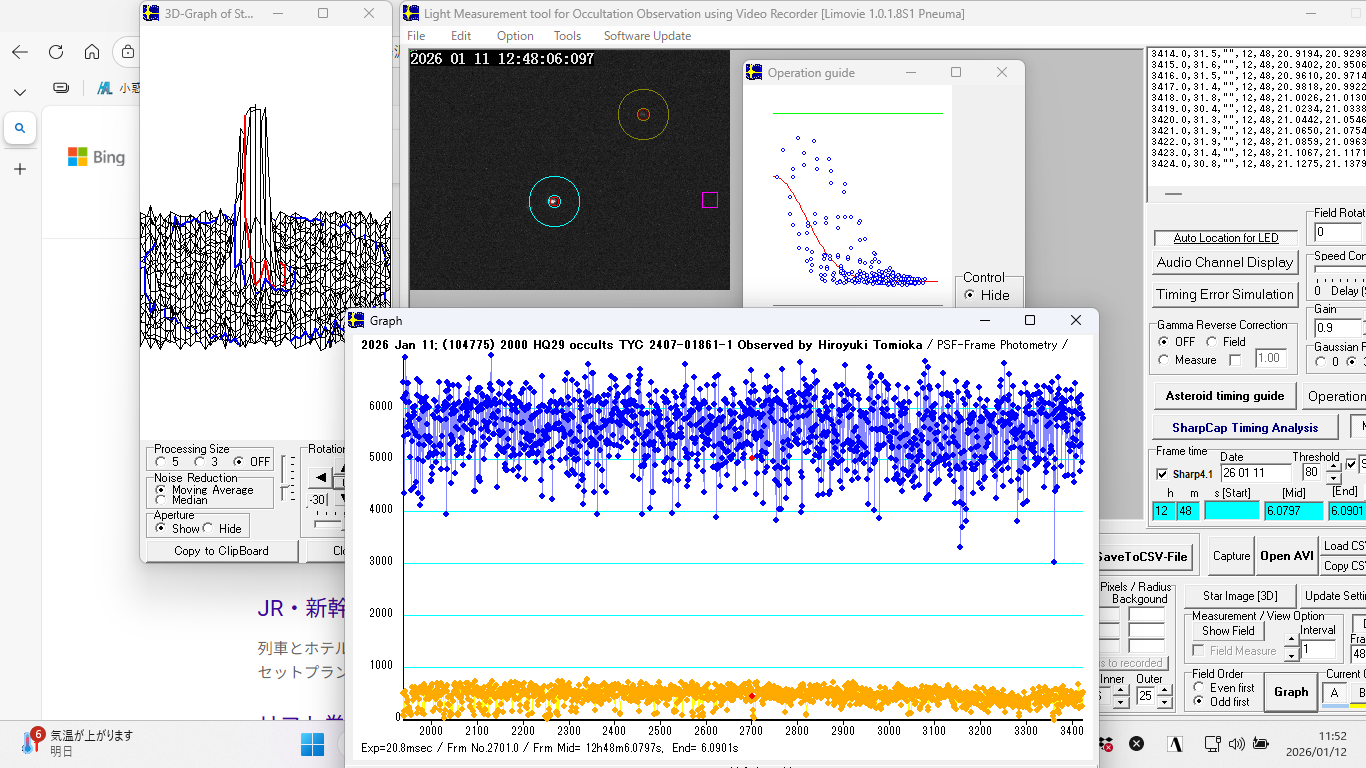This screenshot has width=1366, height=768.
Task: Open the Software Update menu
Action: [647, 36]
